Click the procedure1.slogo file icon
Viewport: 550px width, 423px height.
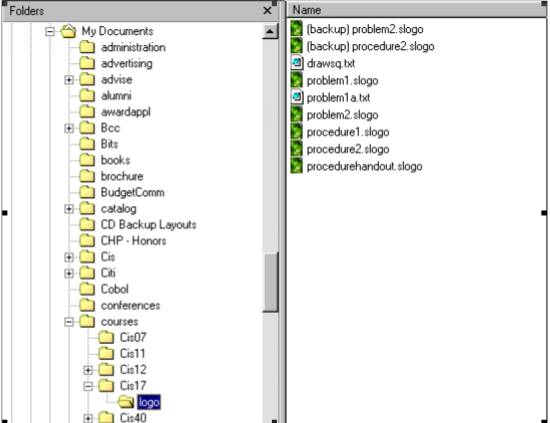pos(296,132)
